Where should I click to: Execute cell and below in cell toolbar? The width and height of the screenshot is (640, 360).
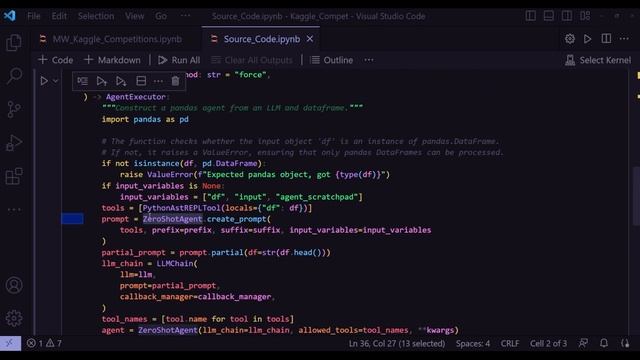click(x=121, y=81)
